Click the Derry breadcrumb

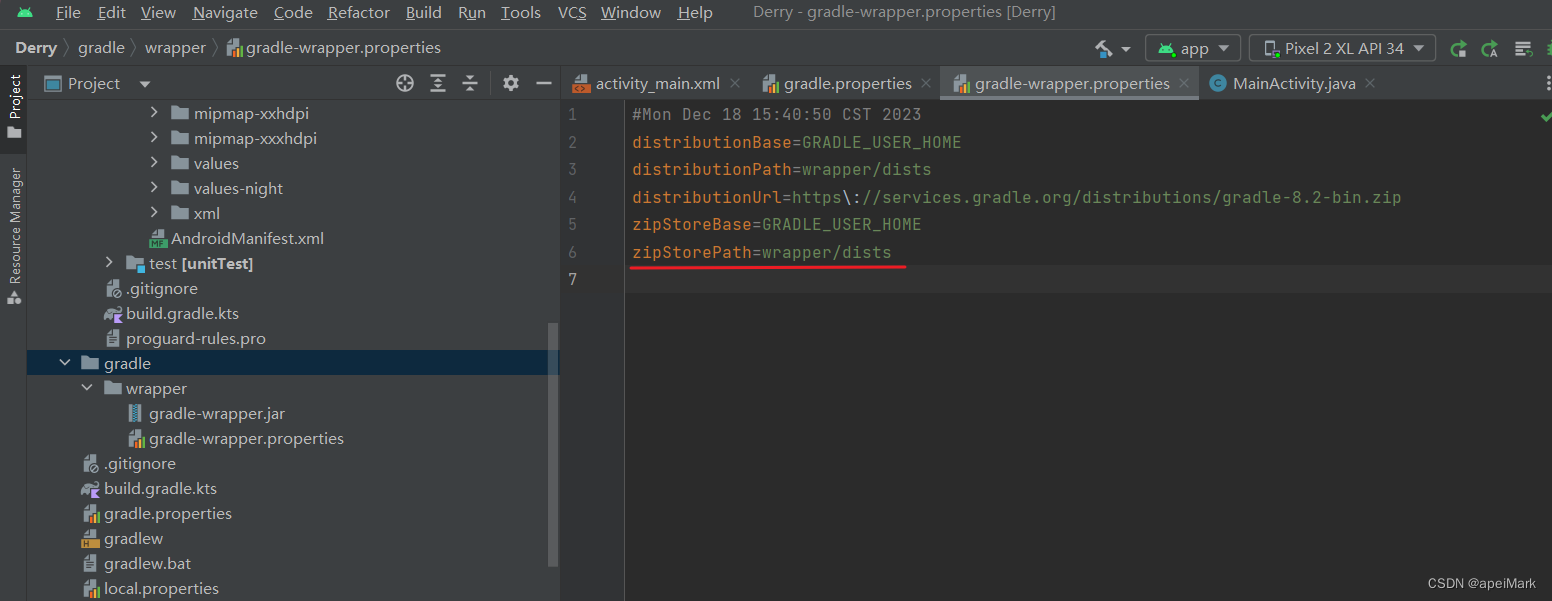[x=36, y=48]
